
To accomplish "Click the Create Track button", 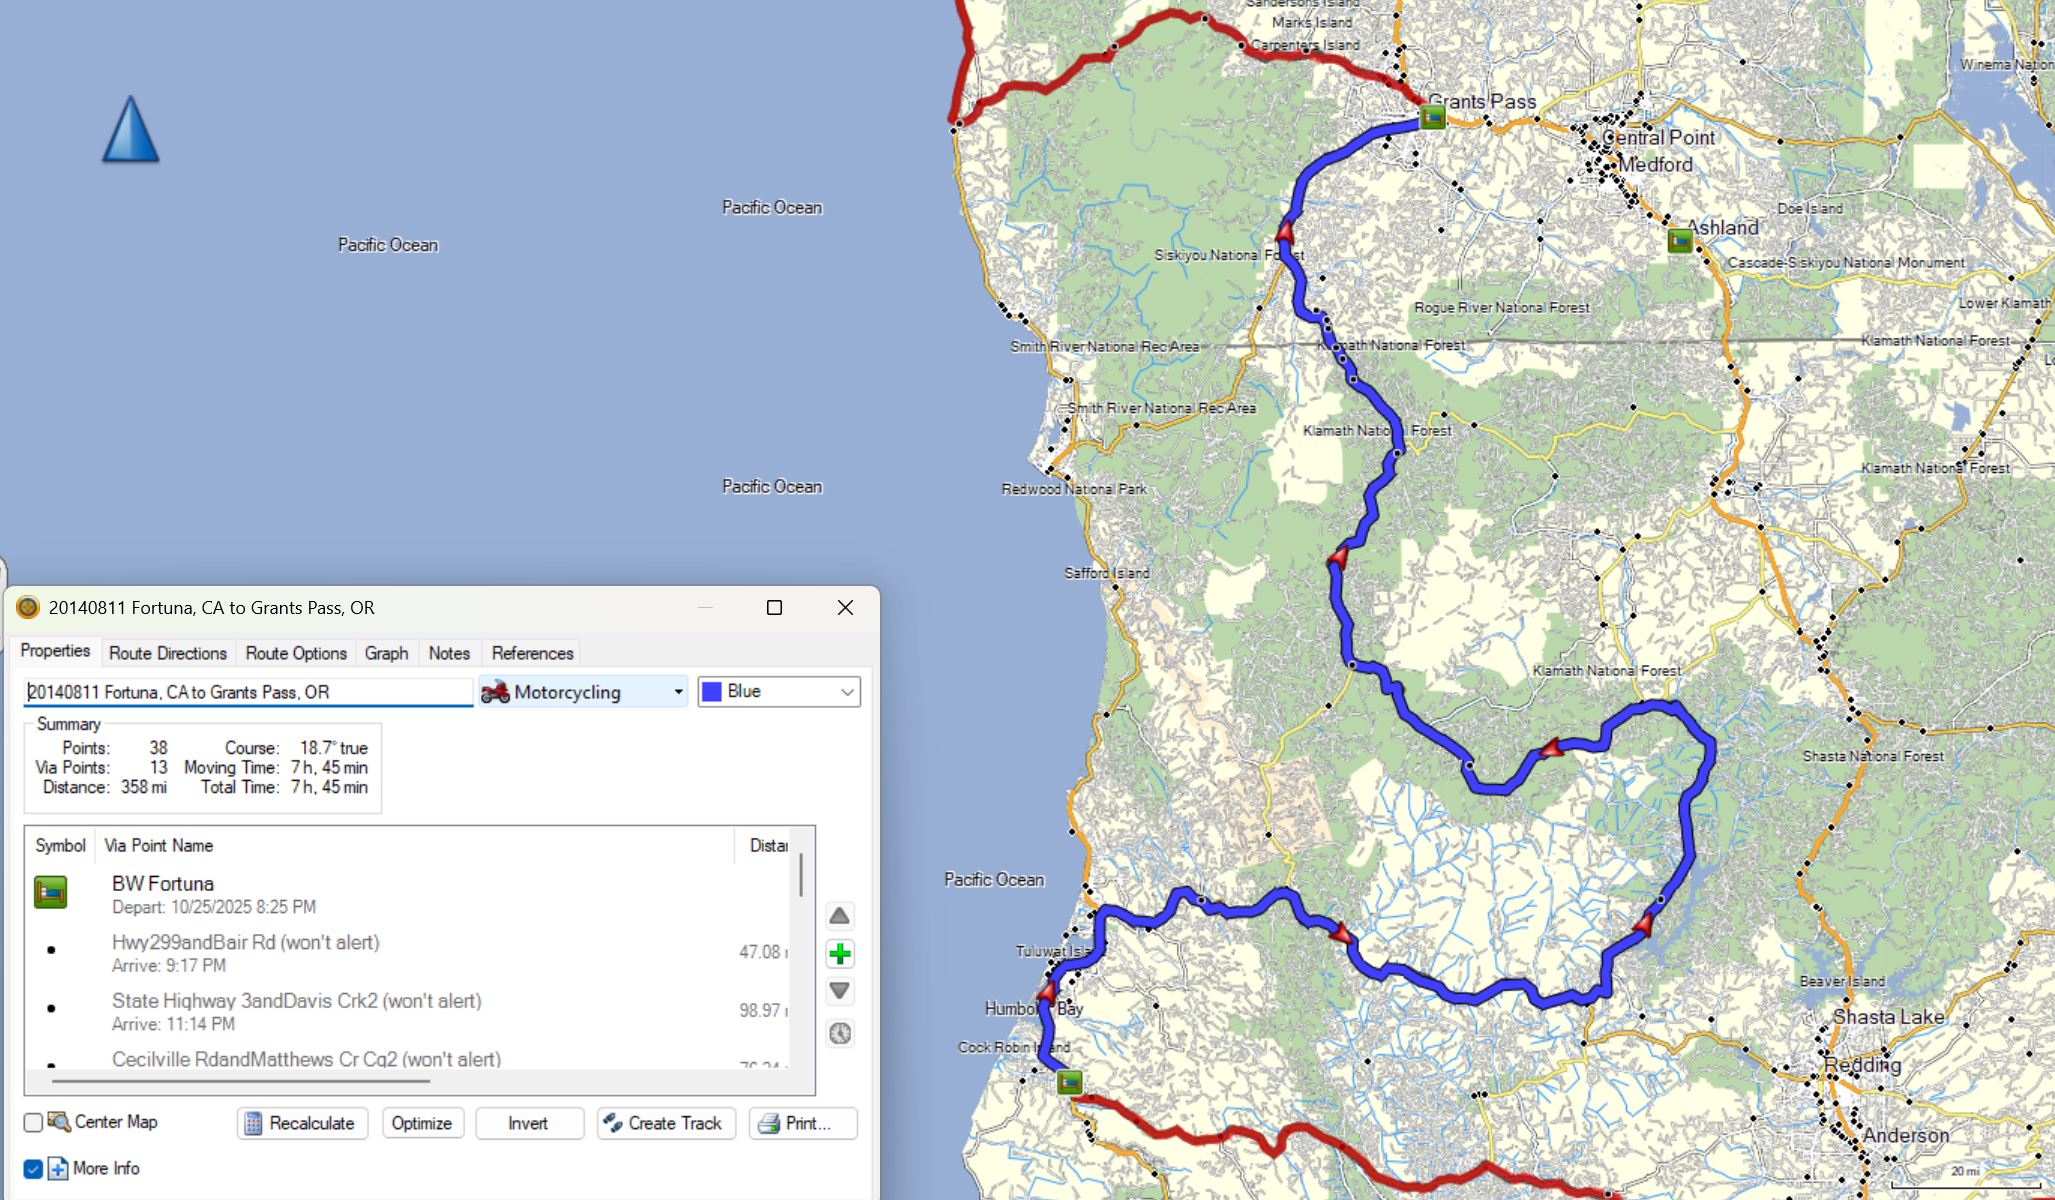I will 665,1123.
